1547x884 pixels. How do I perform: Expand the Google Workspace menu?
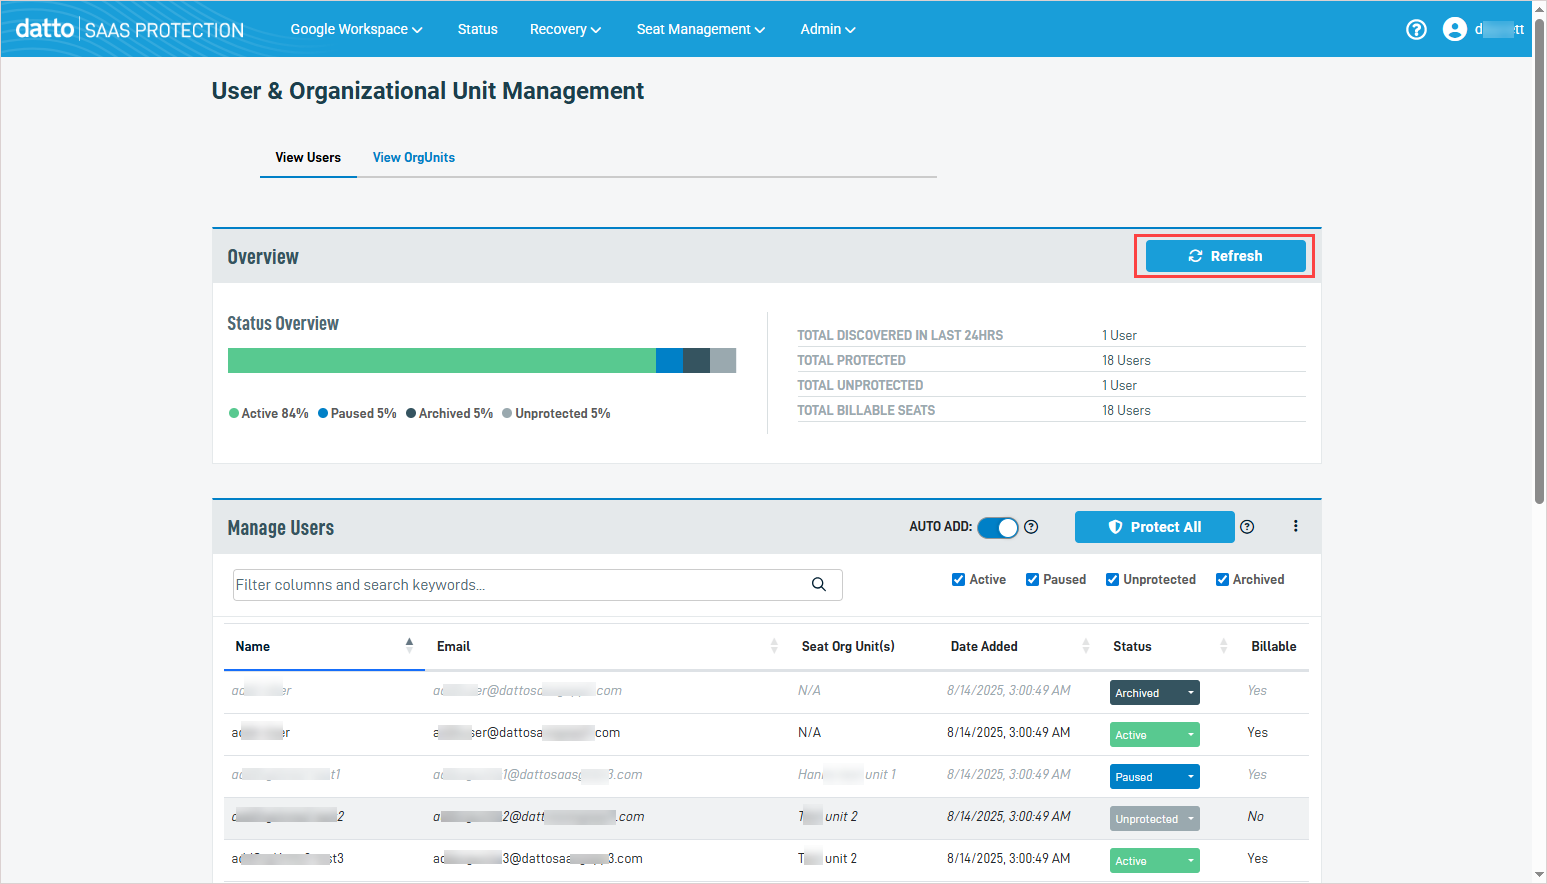356,29
